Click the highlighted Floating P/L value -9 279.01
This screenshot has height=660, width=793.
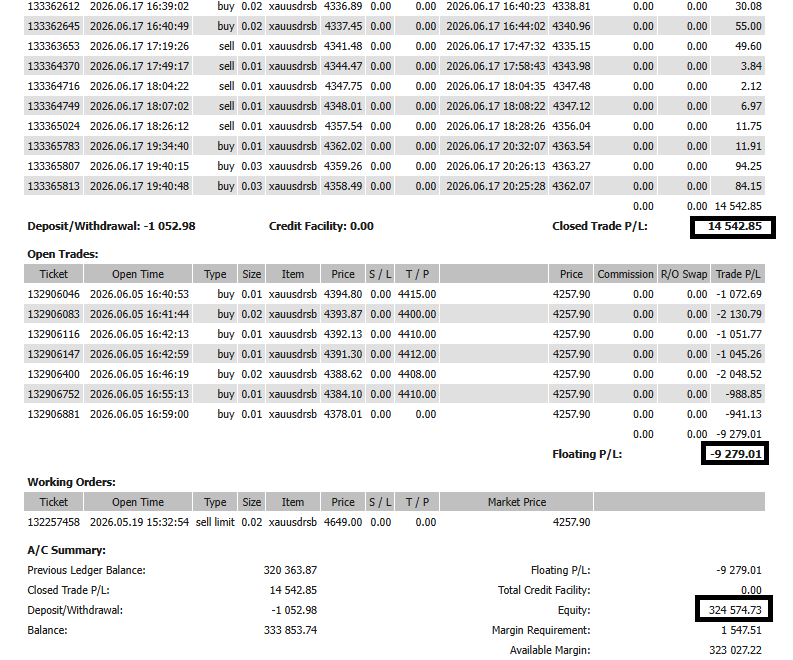pos(735,453)
